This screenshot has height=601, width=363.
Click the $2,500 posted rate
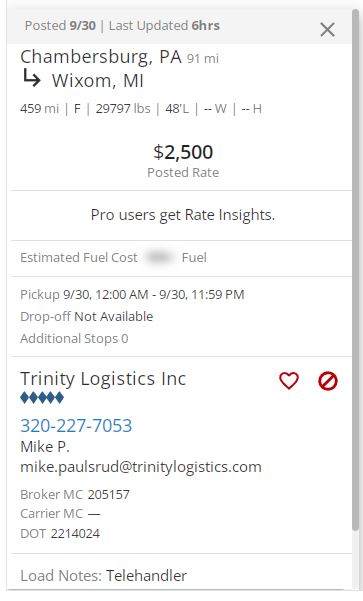[183, 152]
